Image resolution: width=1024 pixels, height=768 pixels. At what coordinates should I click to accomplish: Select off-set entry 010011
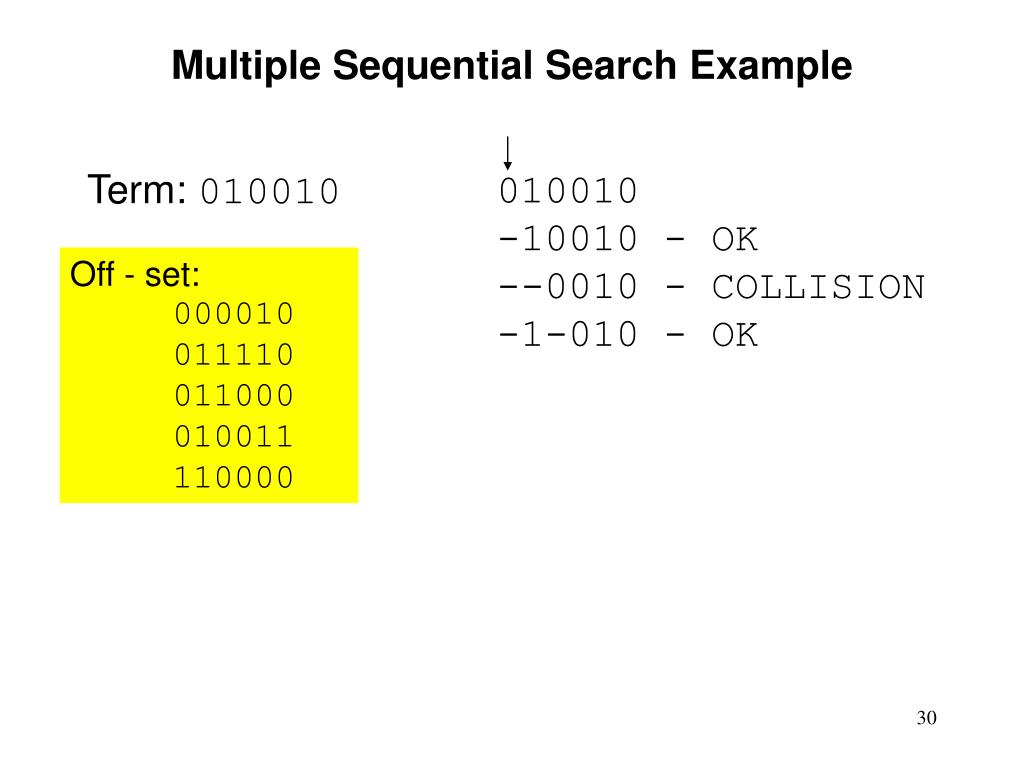click(234, 437)
